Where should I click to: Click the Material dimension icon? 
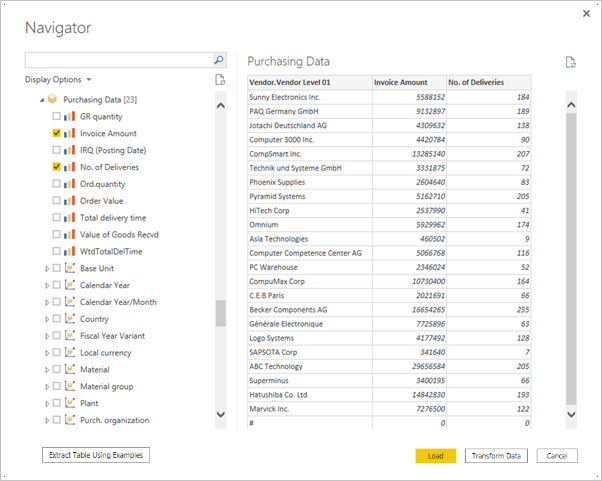[x=69, y=369]
